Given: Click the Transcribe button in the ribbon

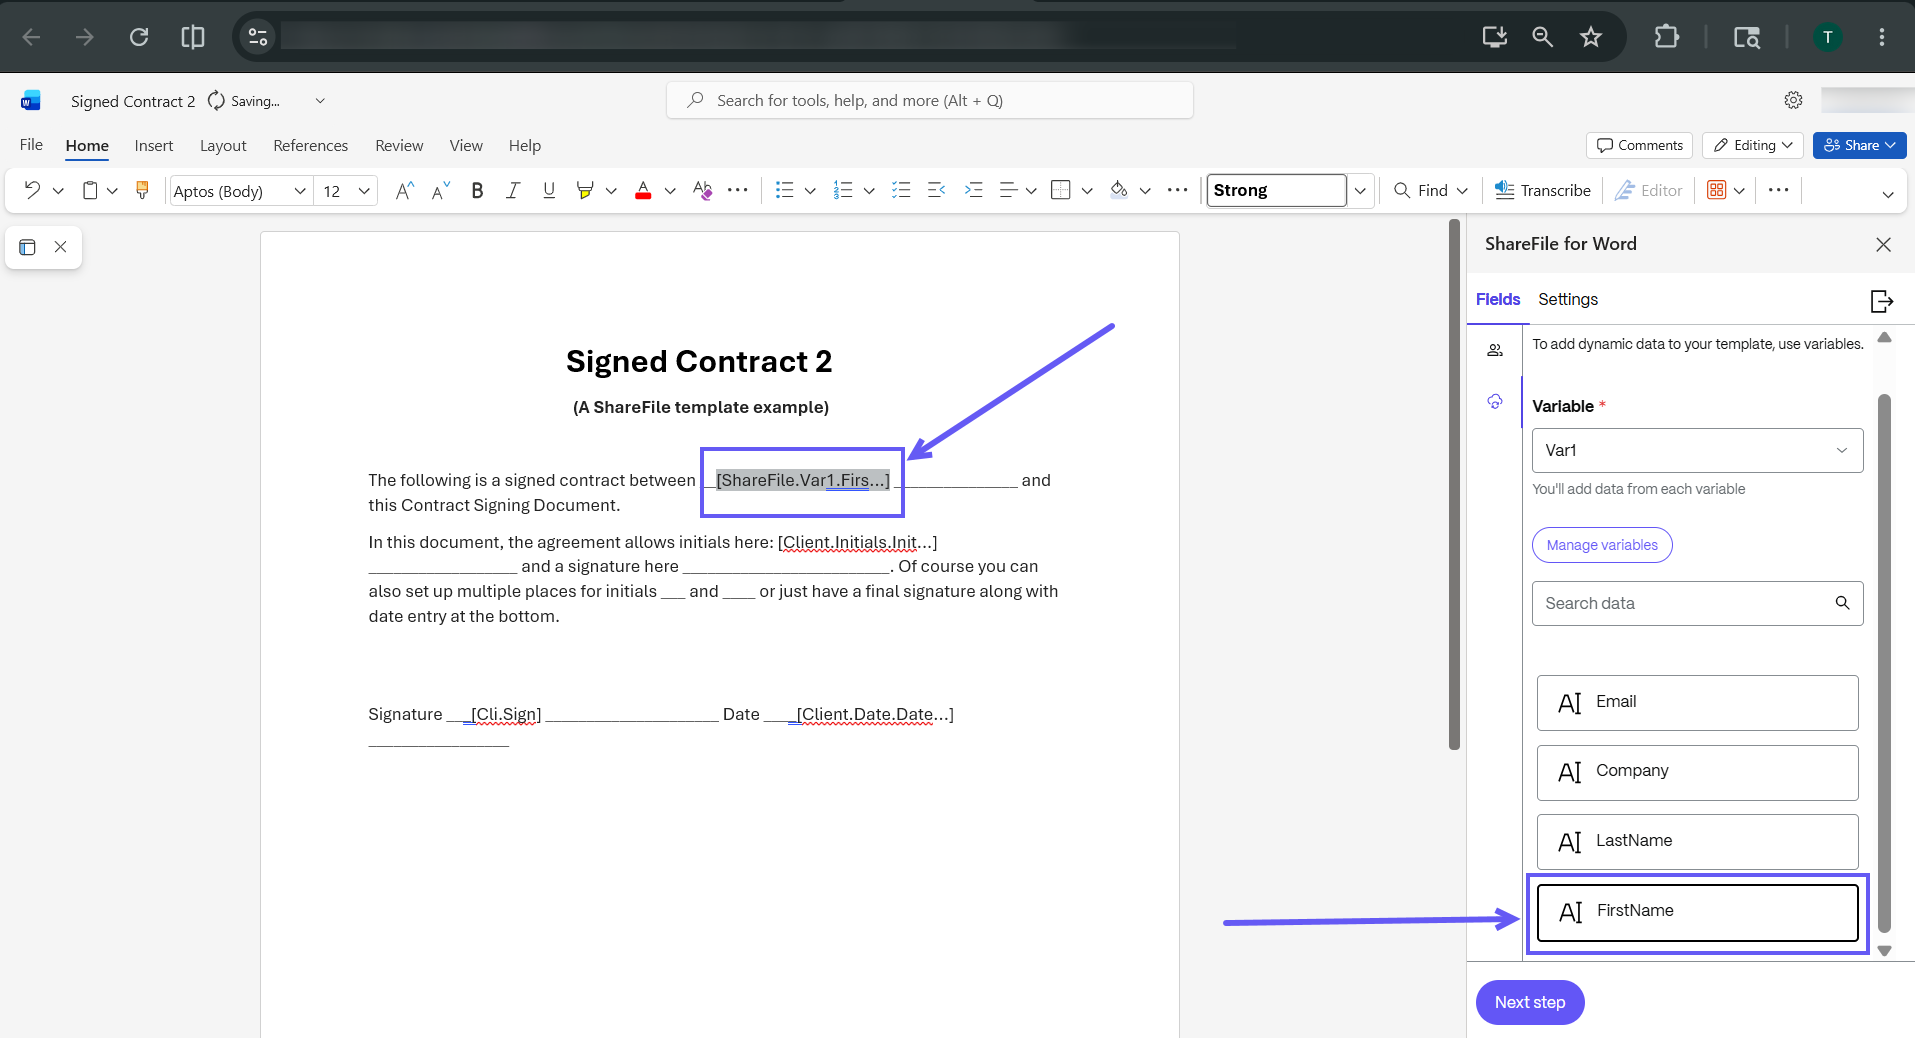Looking at the screenshot, I should point(1542,190).
